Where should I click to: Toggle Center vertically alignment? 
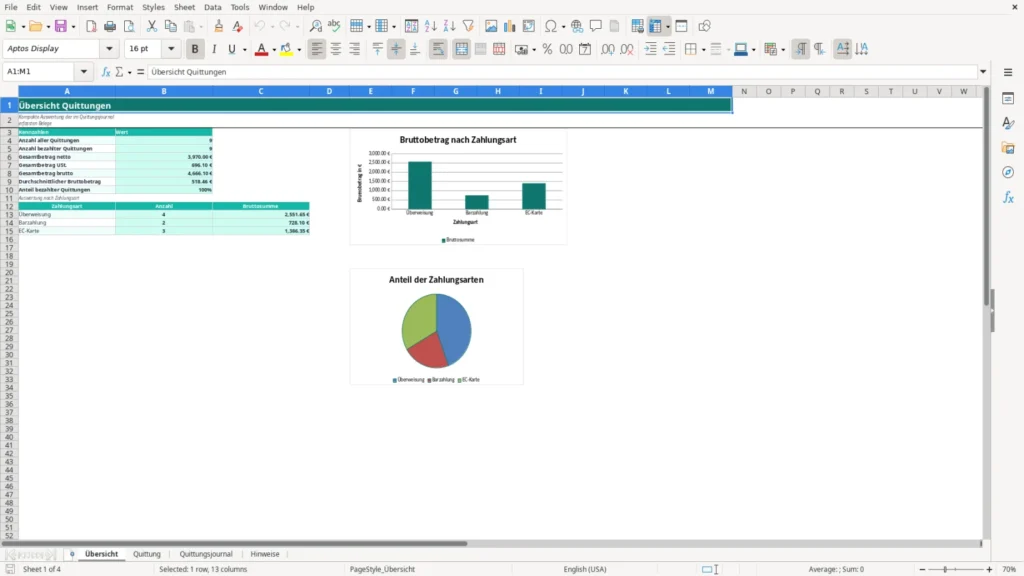coord(396,49)
